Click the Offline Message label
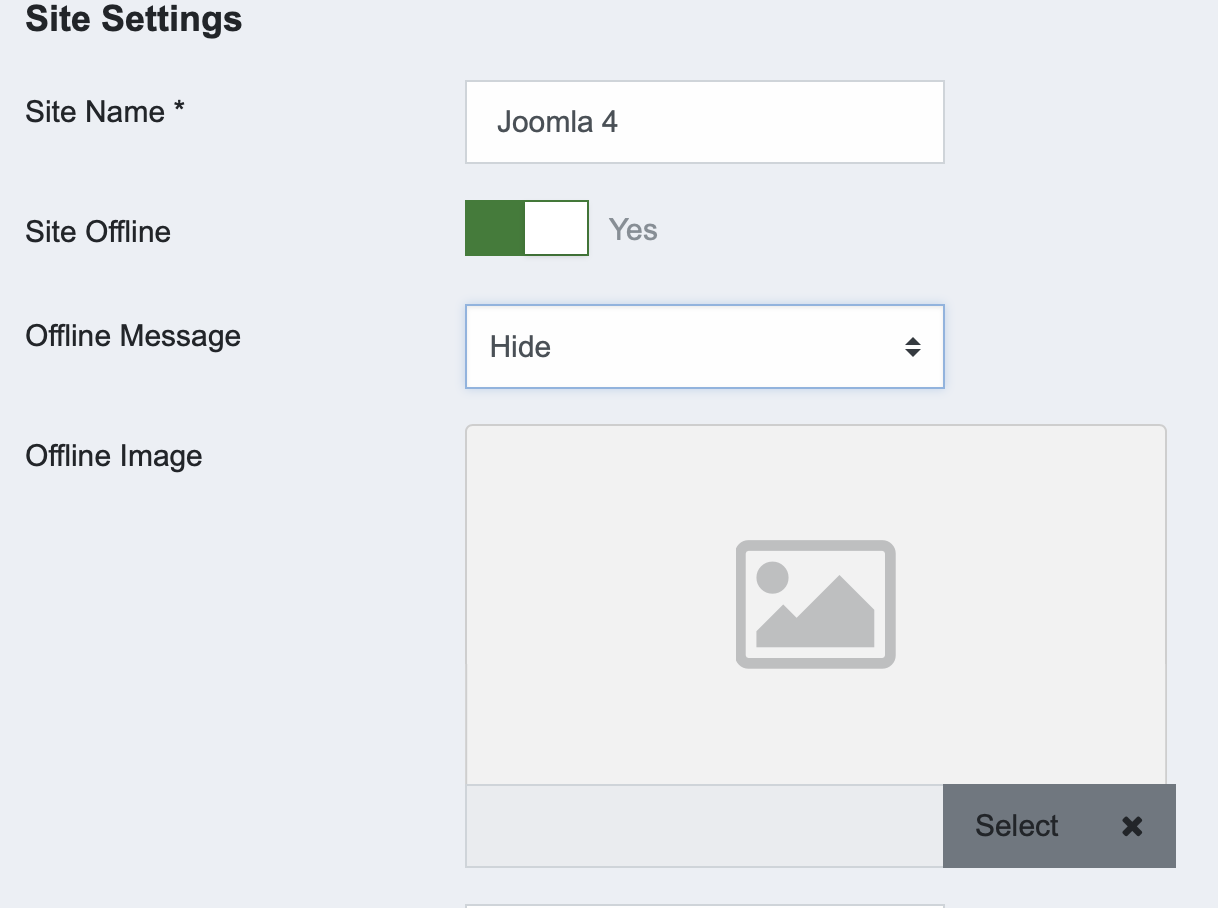Image resolution: width=1218 pixels, height=908 pixels. (133, 336)
